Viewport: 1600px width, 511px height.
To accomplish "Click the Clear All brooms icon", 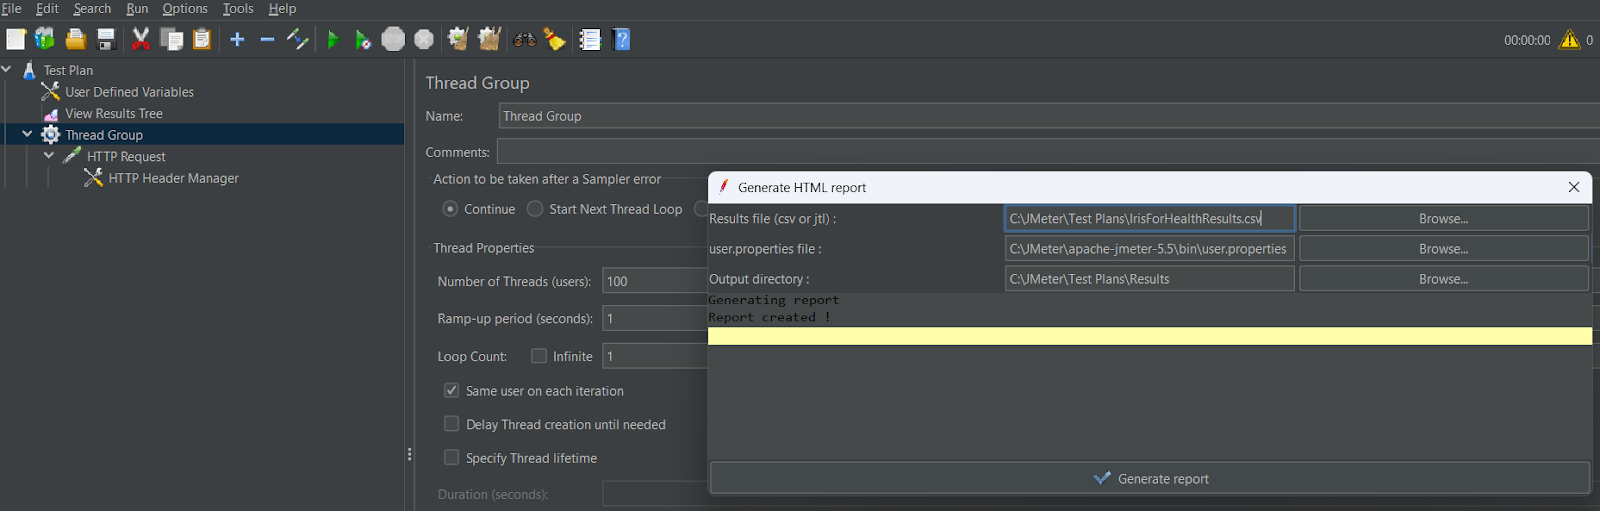I will click(489, 40).
